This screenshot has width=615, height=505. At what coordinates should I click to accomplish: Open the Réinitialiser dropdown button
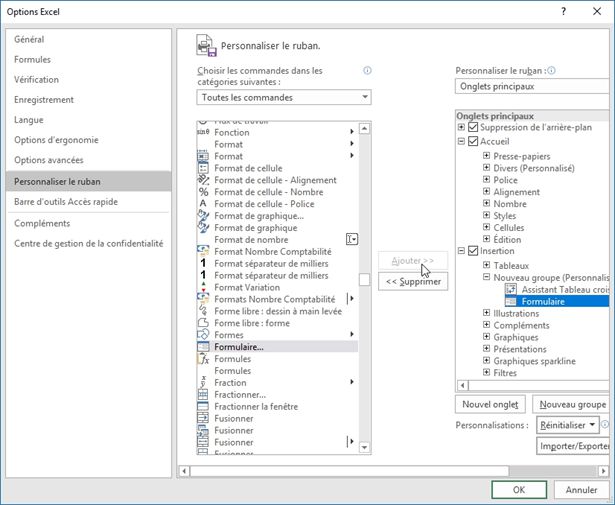568,425
